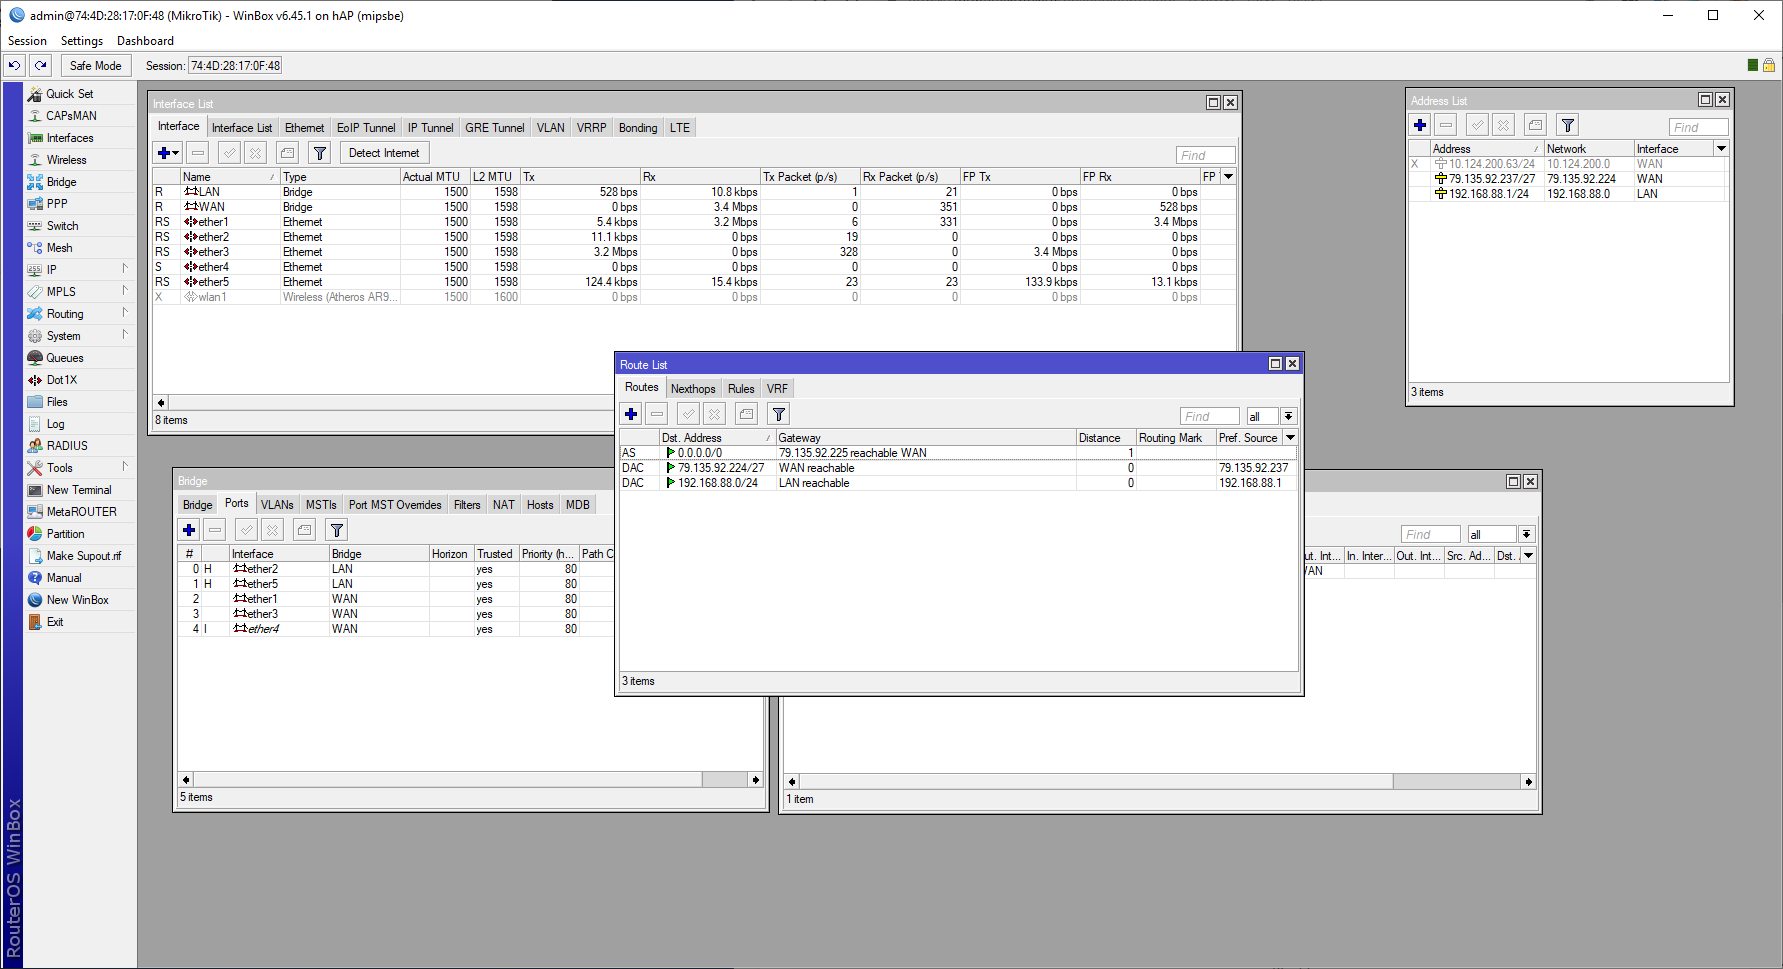1783x969 pixels.
Task: Click the filter icon in Route List
Action: point(779,414)
